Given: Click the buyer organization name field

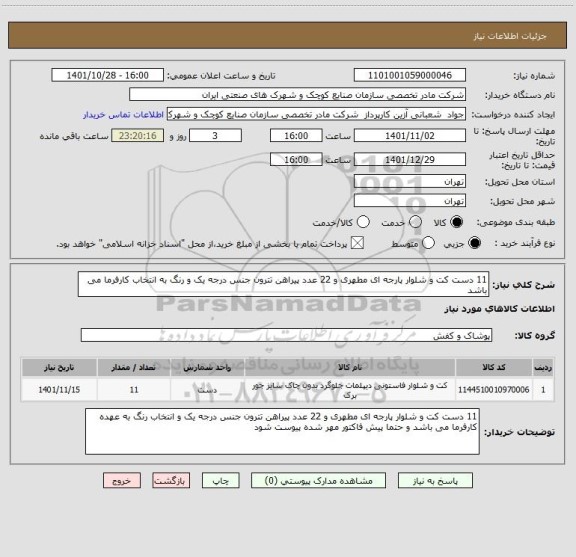Looking at the screenshot, I should [x=298, y=95].
